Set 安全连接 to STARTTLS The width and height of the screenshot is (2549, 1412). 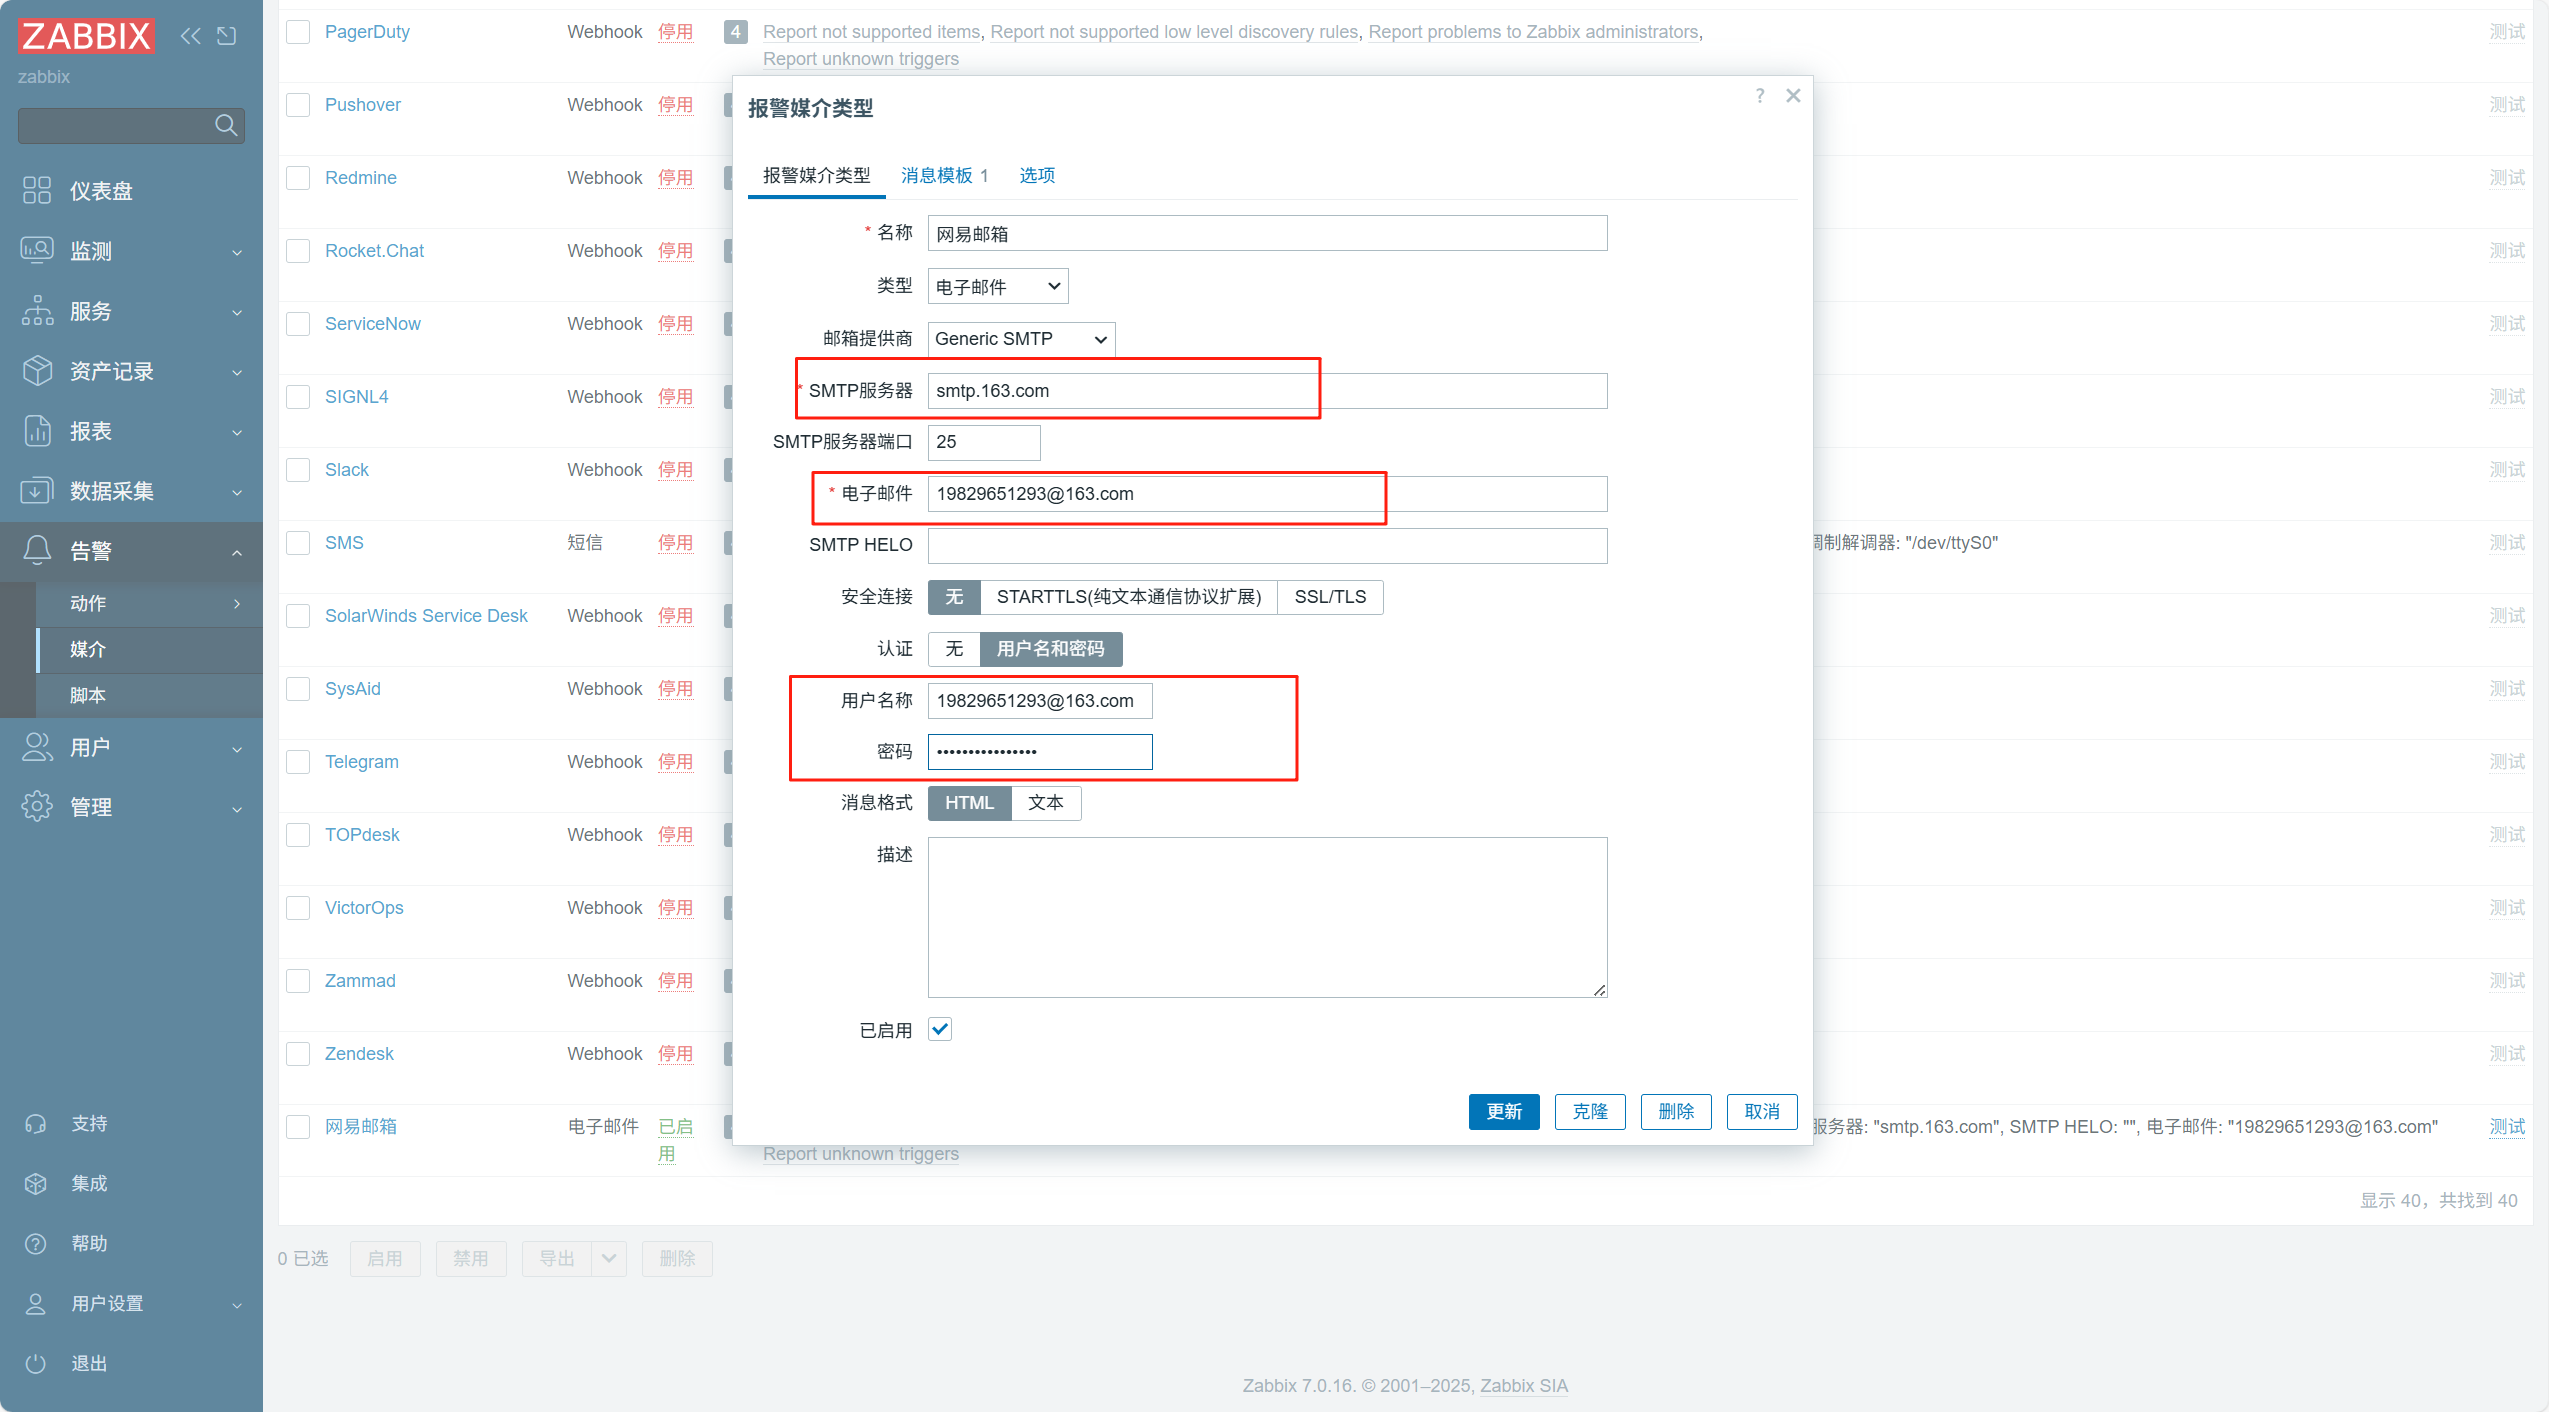pyautogui.click(x=1129, y=597)
